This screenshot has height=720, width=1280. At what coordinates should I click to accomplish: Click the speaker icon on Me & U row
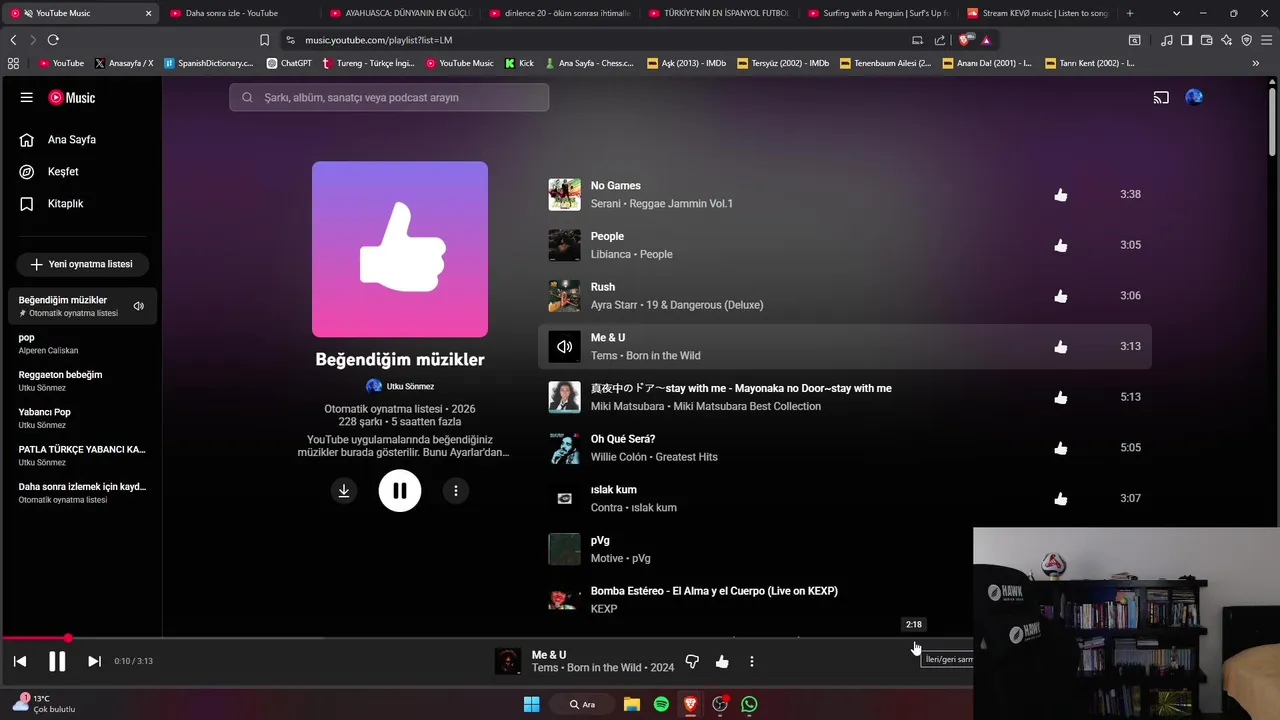pos(565,347)
